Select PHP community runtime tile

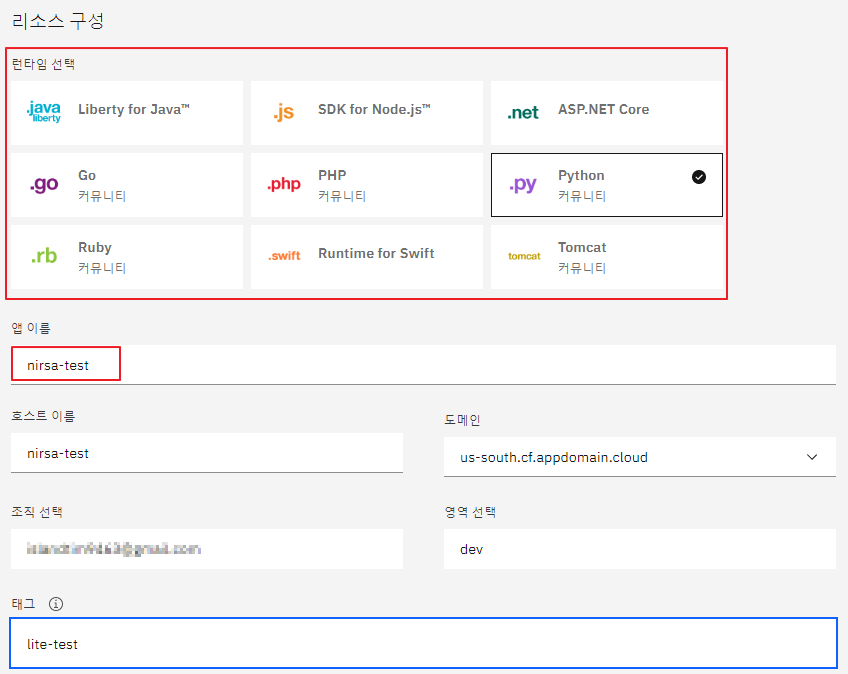[x=367, y=185]
